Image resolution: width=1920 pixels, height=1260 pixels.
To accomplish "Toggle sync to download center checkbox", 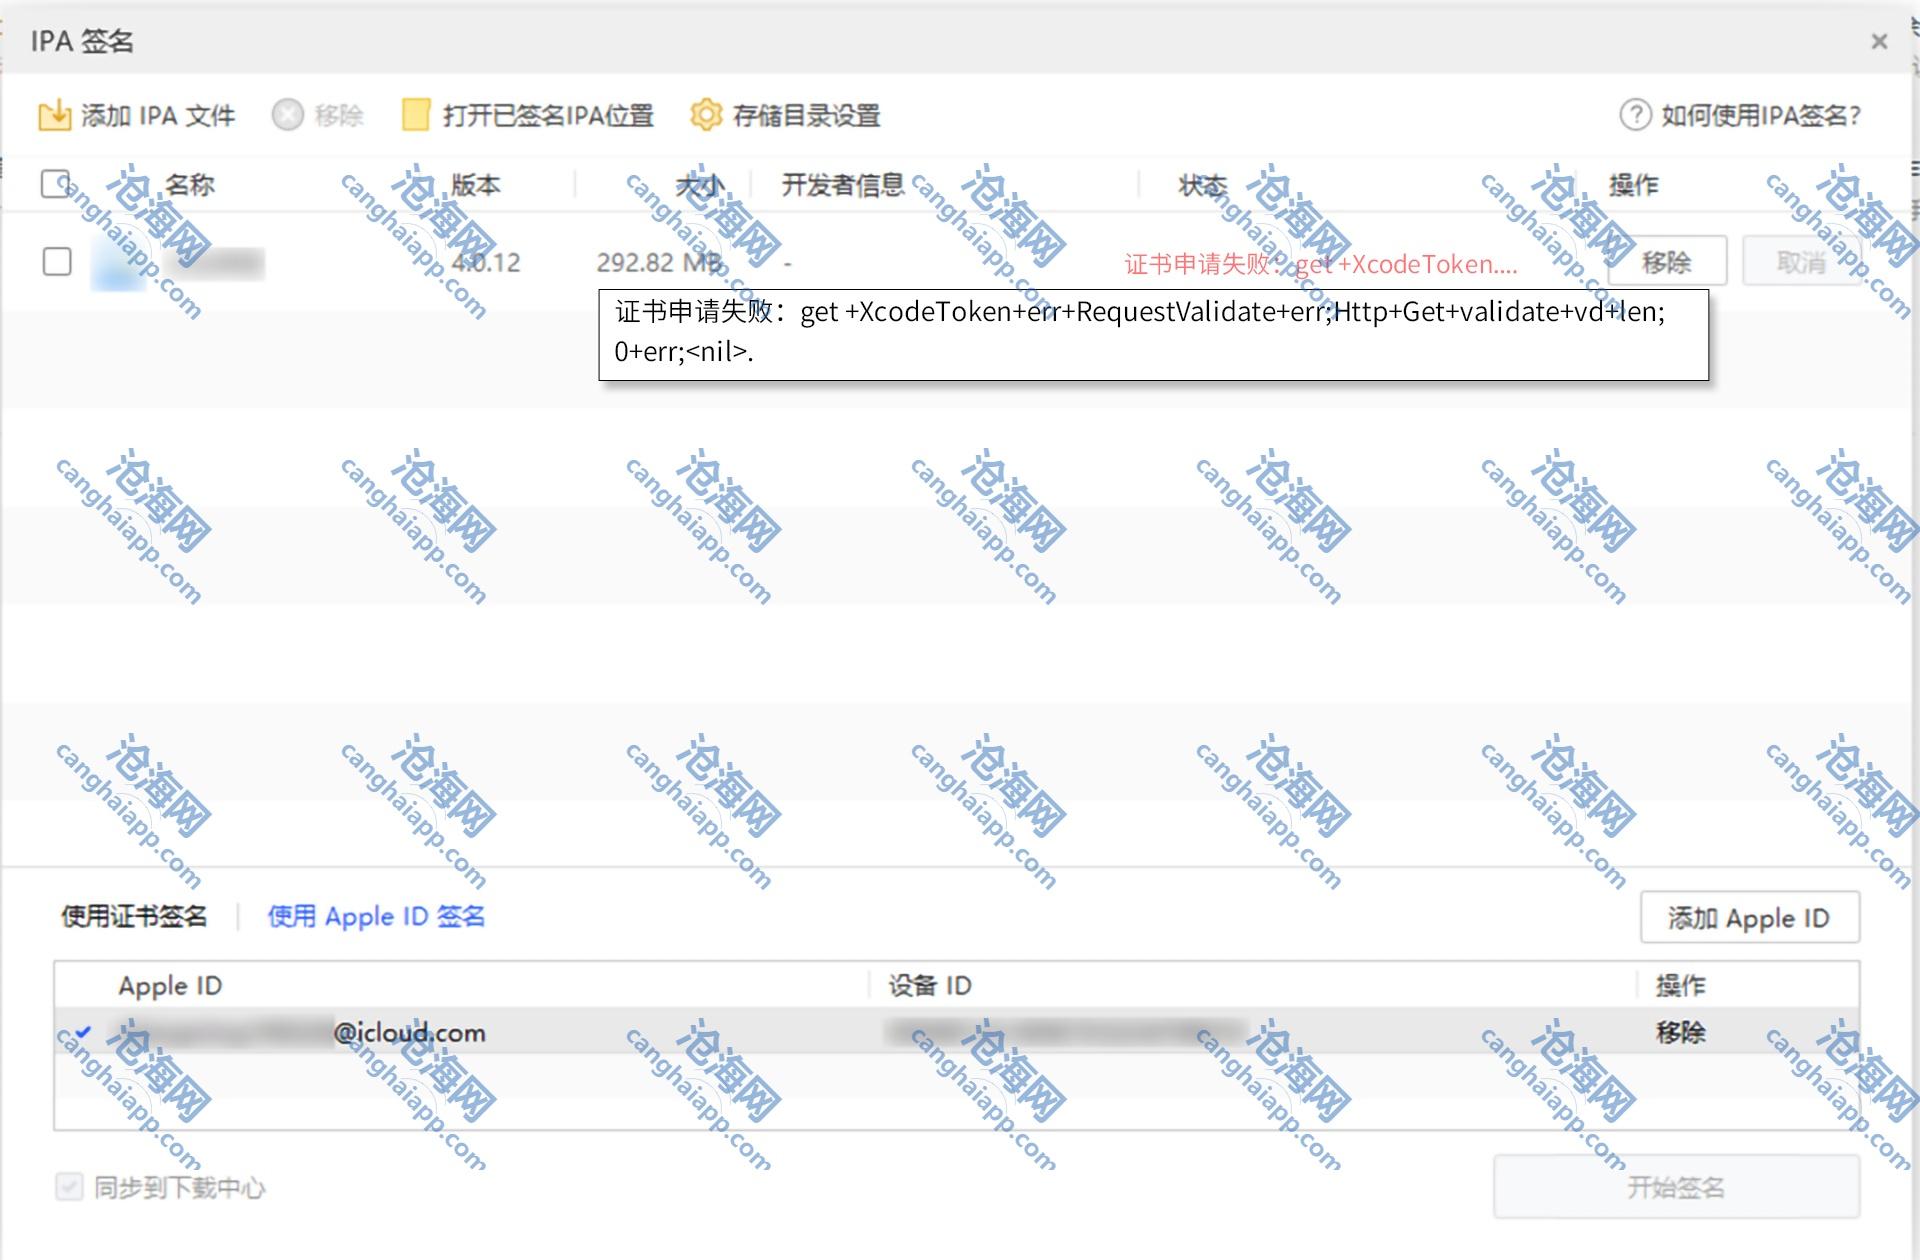I will tap(69, 1187).
